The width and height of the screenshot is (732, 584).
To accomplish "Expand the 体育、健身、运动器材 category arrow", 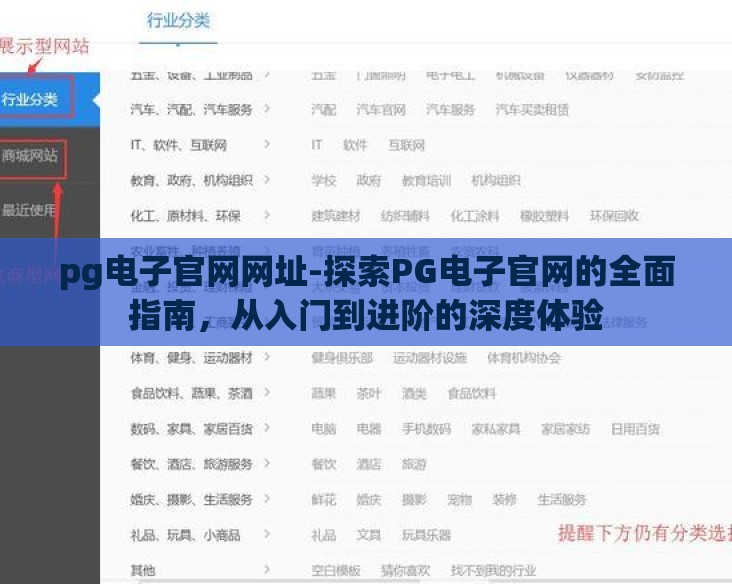I will pos(267,357).
